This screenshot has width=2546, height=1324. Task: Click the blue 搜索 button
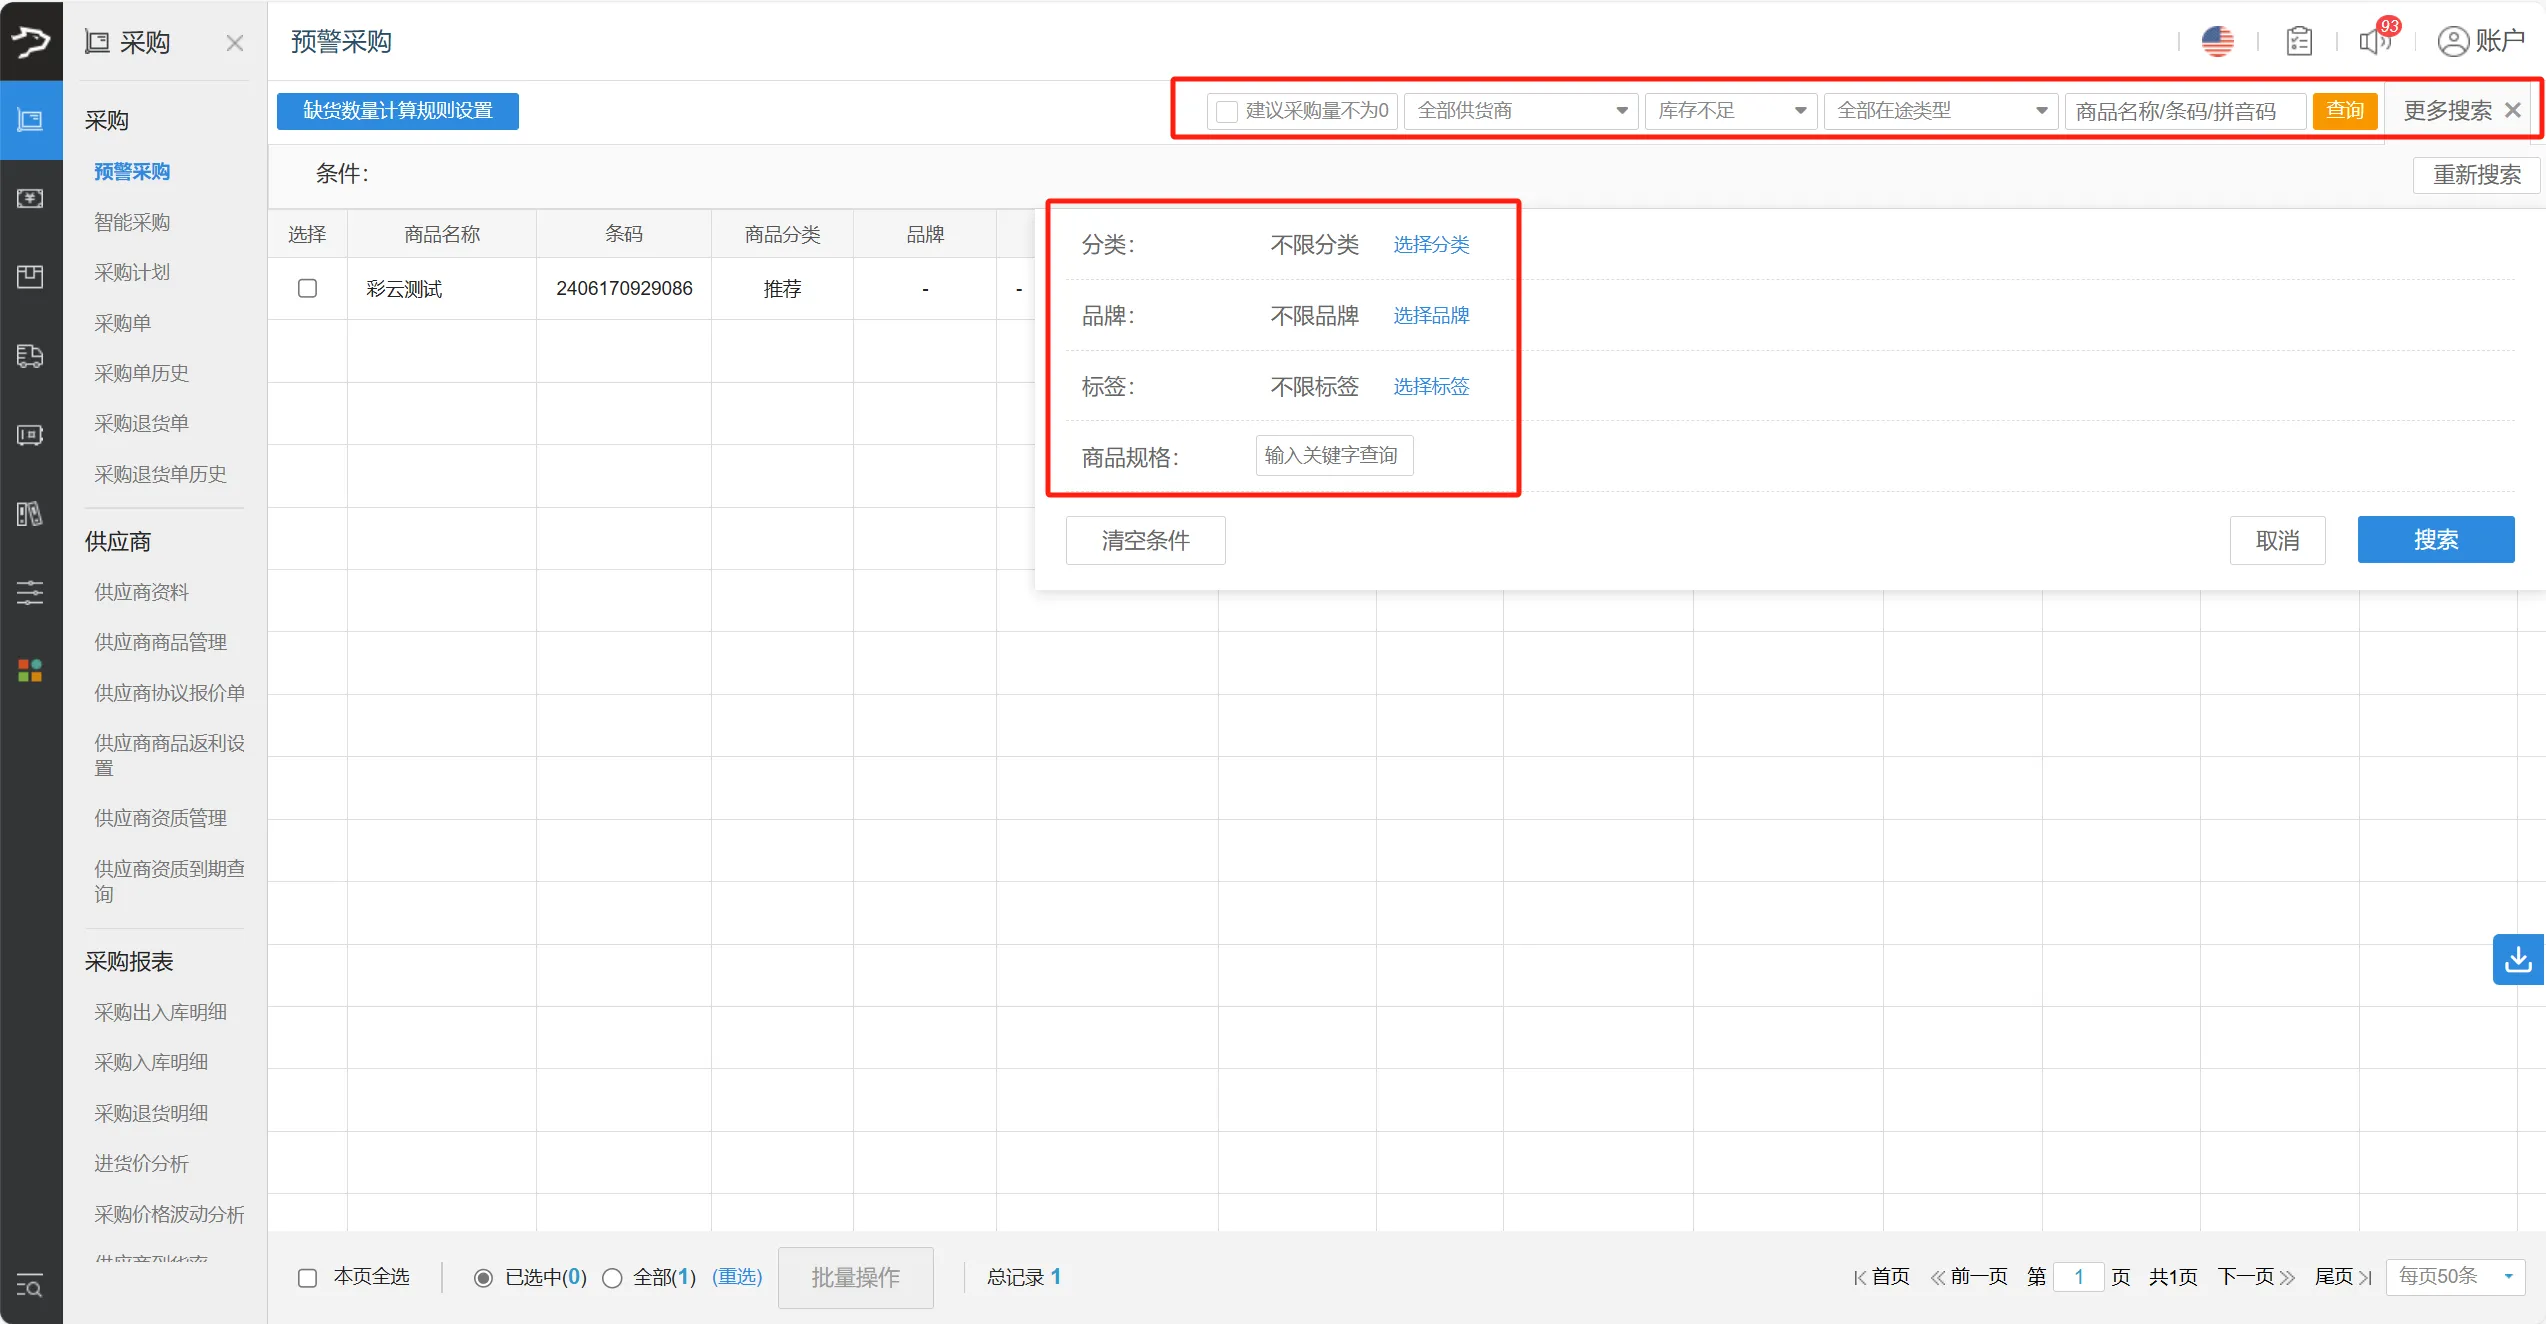[x=2435, y=540]
